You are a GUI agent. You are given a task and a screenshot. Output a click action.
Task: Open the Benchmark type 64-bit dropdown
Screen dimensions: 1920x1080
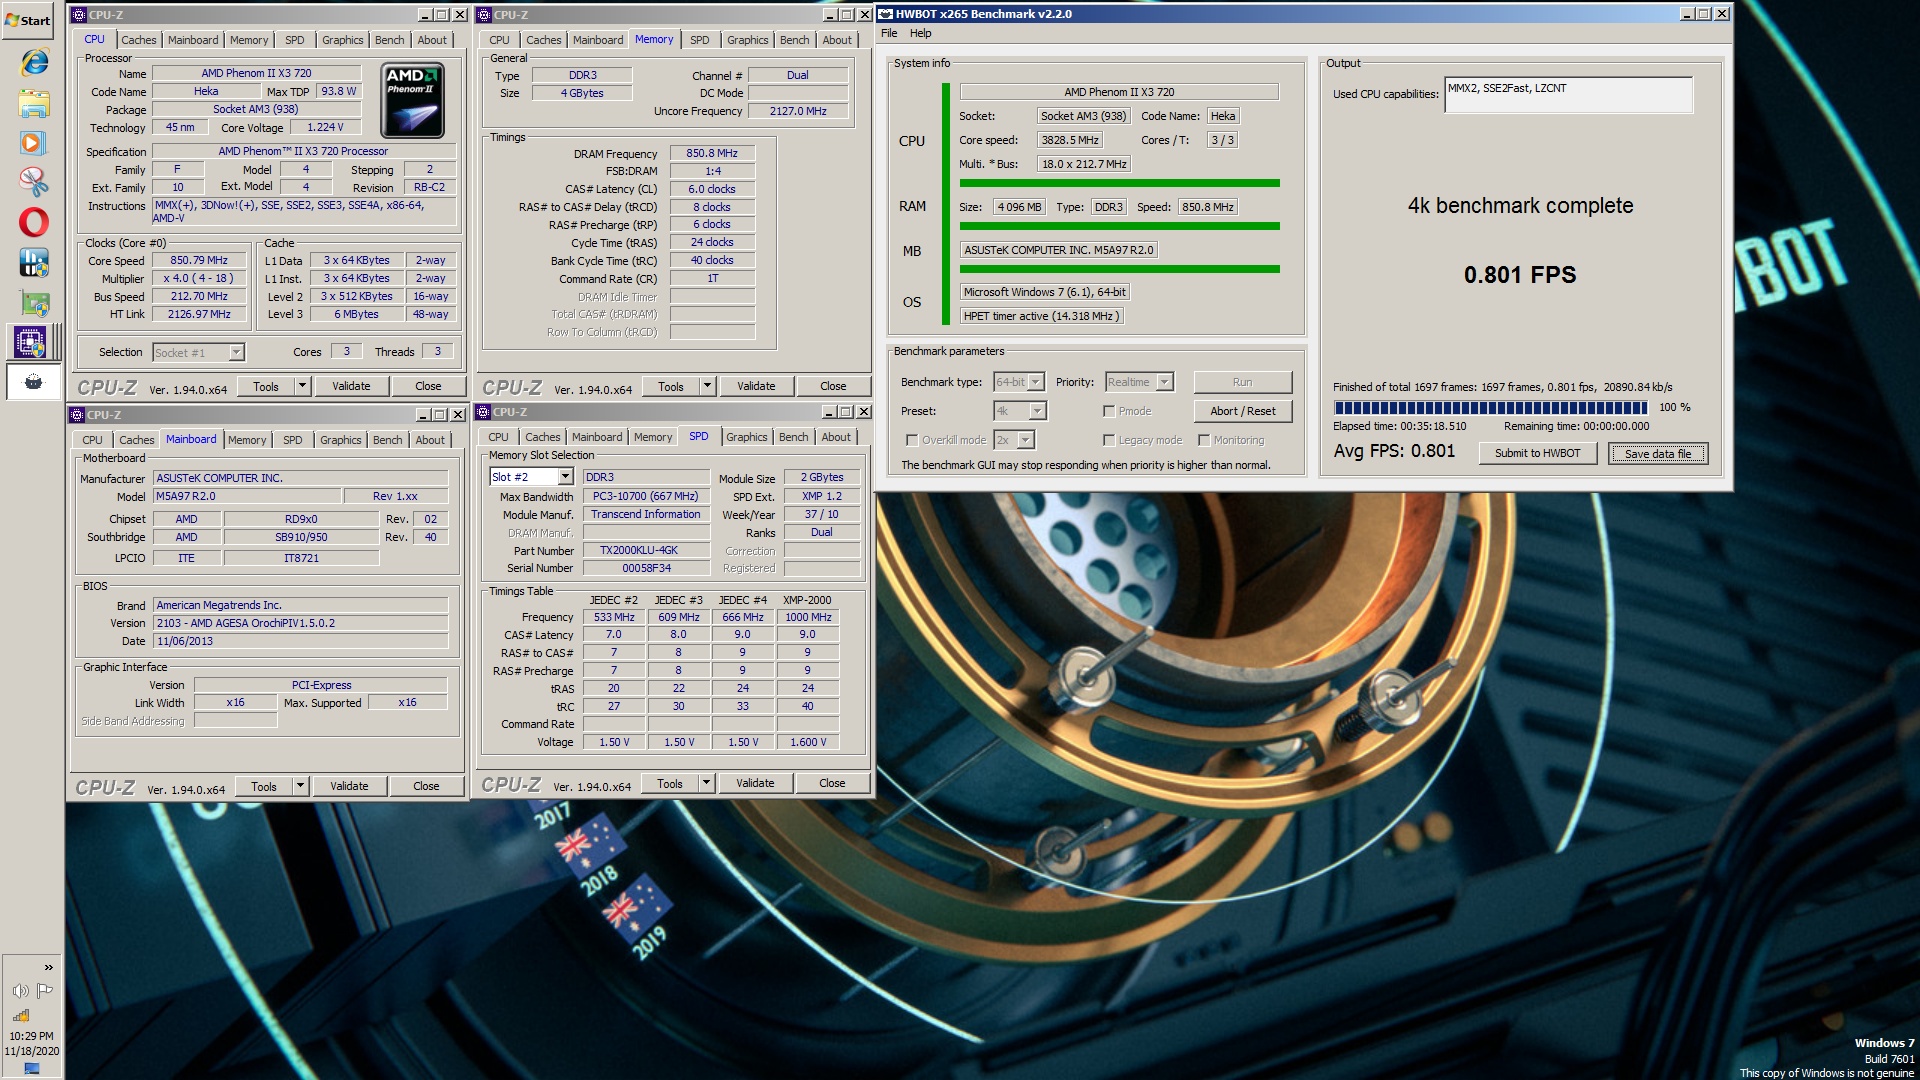[1036, 382]
